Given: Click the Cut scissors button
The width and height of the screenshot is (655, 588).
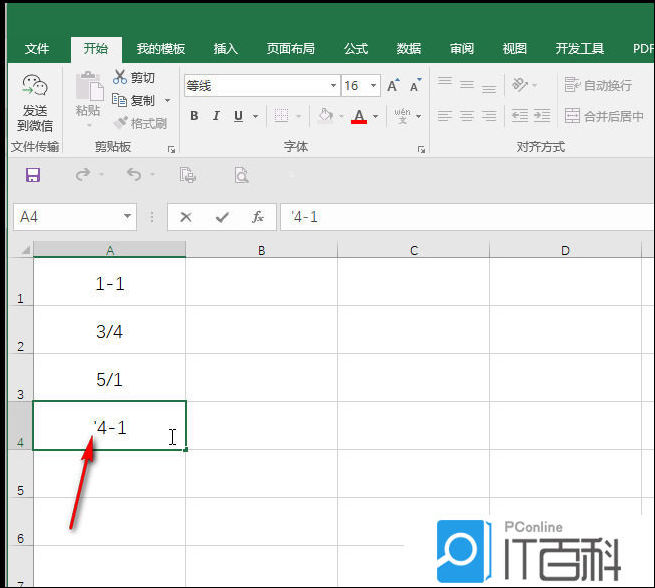Looking at the screenshot, I should 134,77.
